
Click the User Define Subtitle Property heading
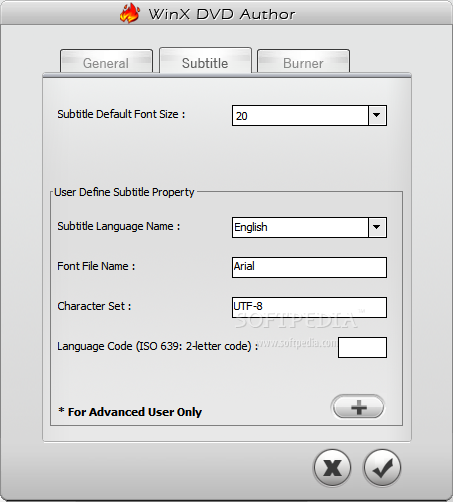click(x=124, y=192)
